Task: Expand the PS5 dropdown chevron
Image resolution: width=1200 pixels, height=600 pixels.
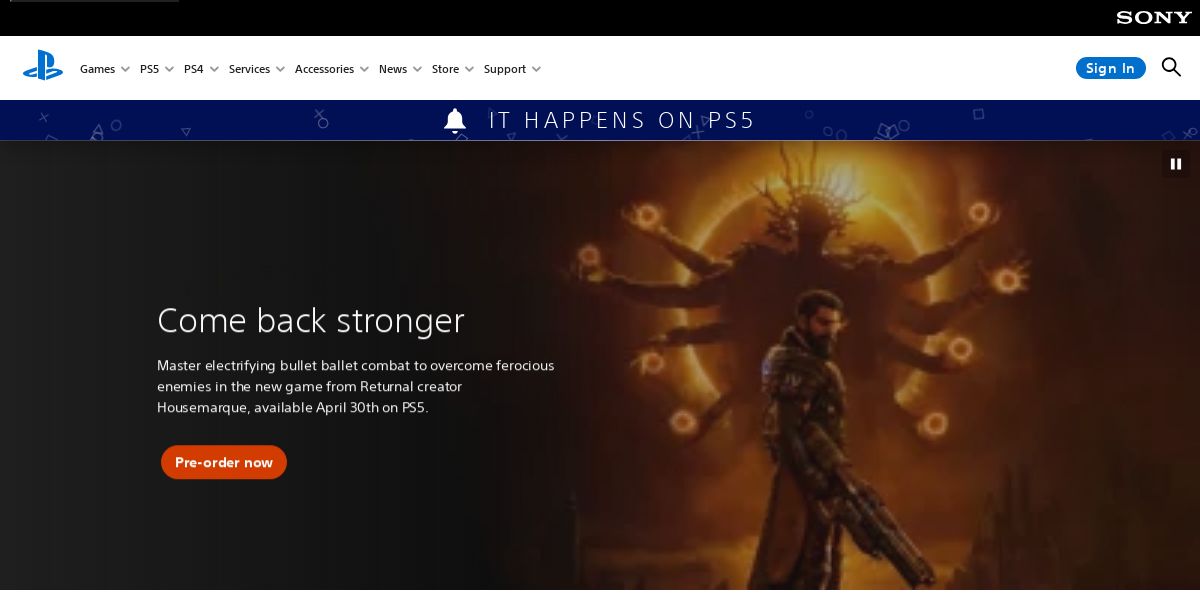Action: click(x=169, y=69)
